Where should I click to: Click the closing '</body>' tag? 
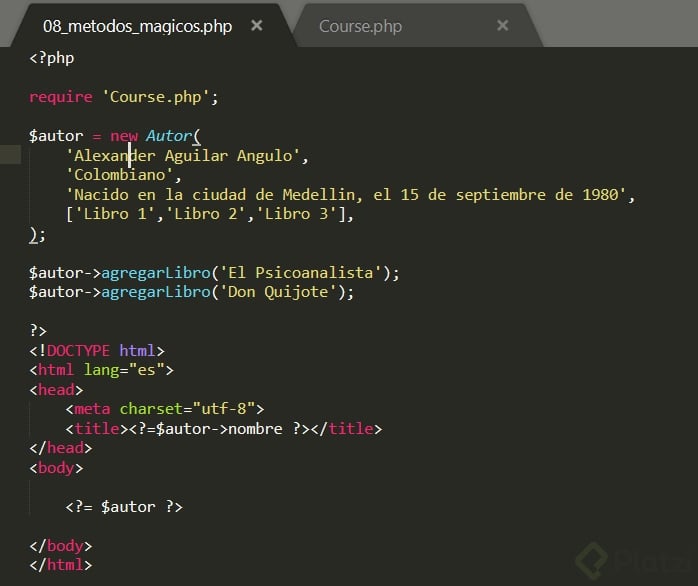pyautogui.click(x=61, y=546)
